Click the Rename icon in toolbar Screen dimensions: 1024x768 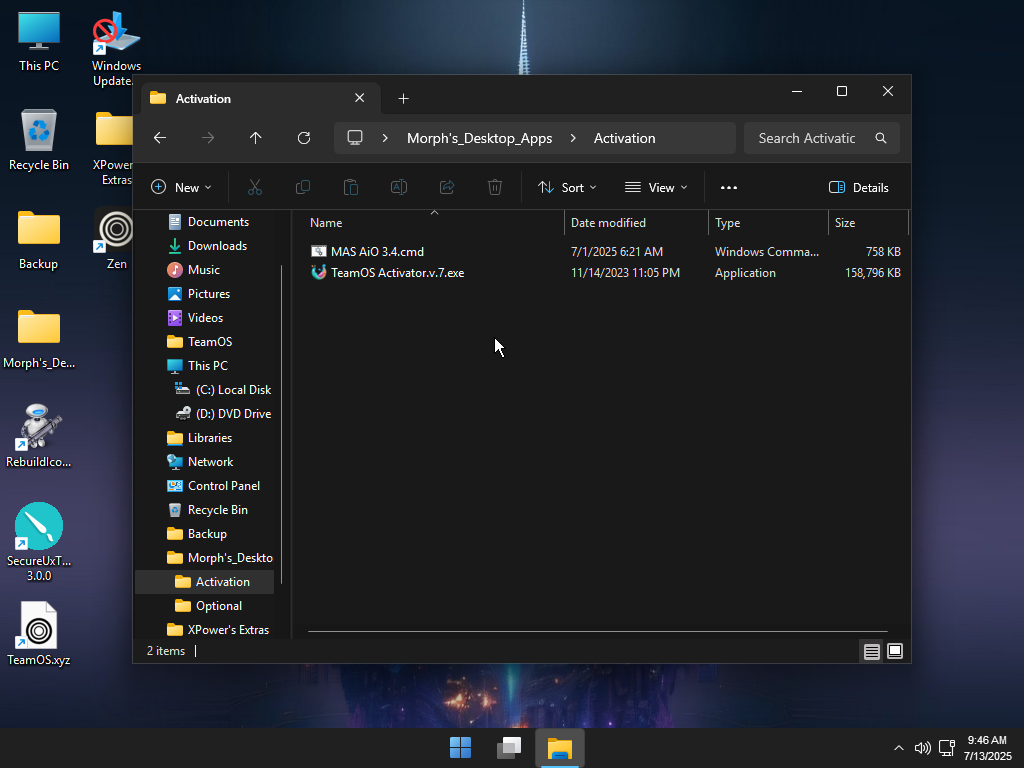(399, 187)
